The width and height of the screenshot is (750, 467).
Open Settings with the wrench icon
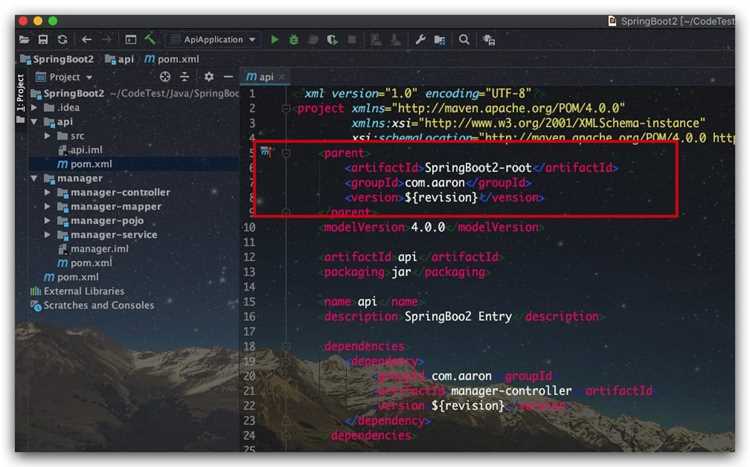[x=420, y=40]
